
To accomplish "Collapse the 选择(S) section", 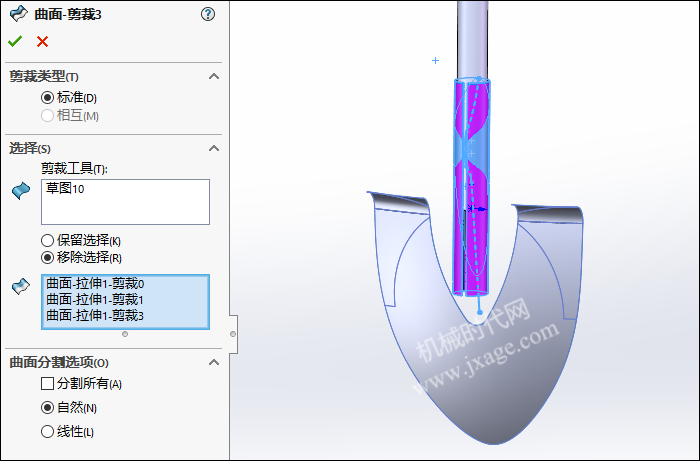I will tap(214, 148).
